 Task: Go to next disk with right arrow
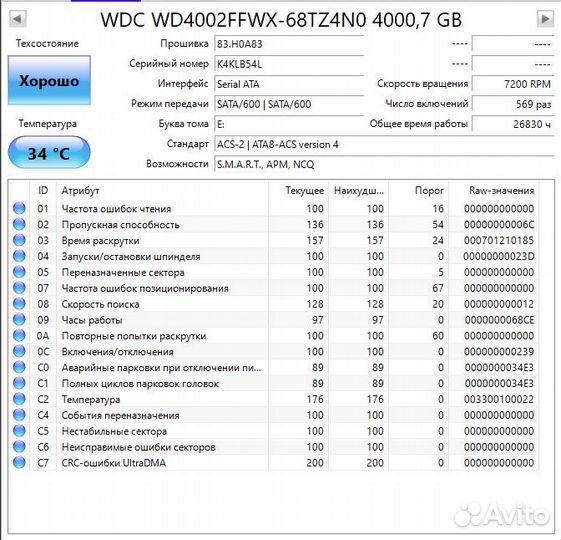click(545, 19)
